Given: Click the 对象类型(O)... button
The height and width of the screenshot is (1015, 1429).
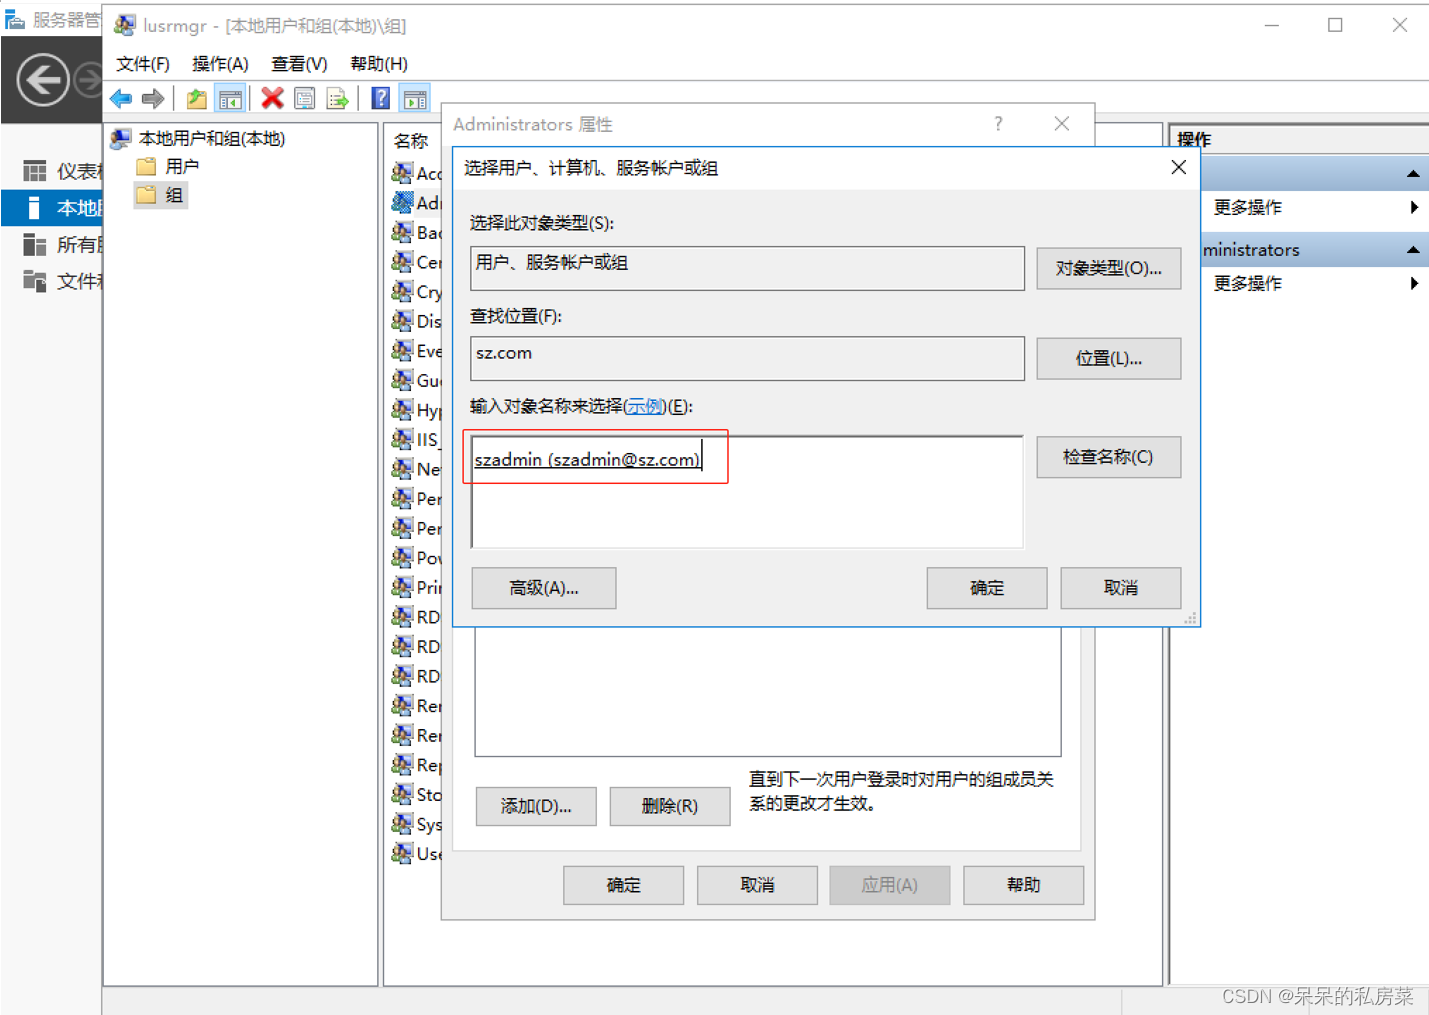Looking at the screenshot, I should click(x=1108, y=268).
